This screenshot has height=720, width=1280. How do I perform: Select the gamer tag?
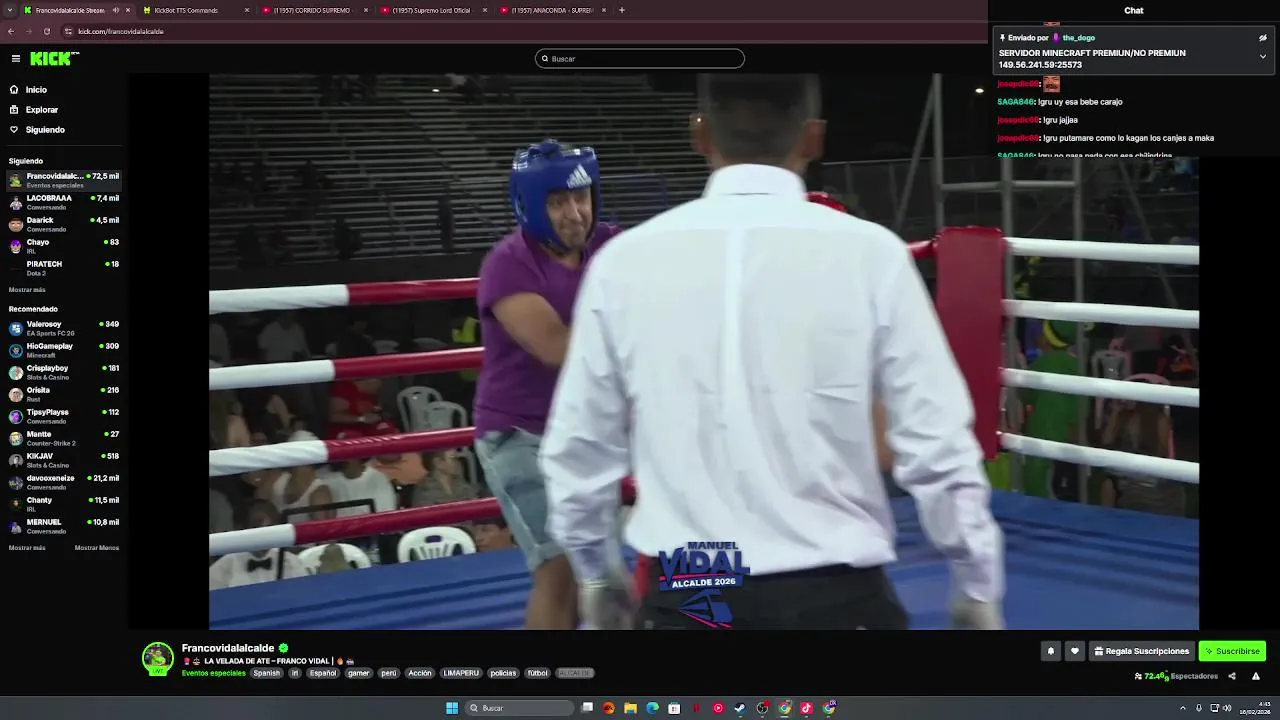(359, 673)
